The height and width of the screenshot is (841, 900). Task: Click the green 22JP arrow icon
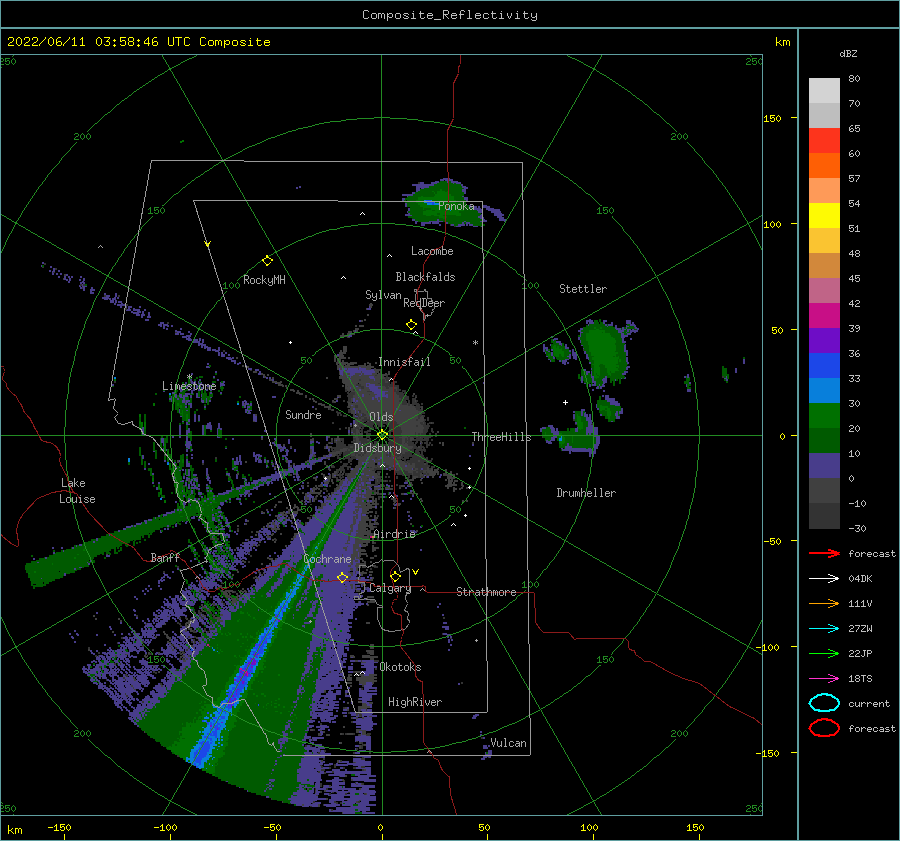[824, 653]
